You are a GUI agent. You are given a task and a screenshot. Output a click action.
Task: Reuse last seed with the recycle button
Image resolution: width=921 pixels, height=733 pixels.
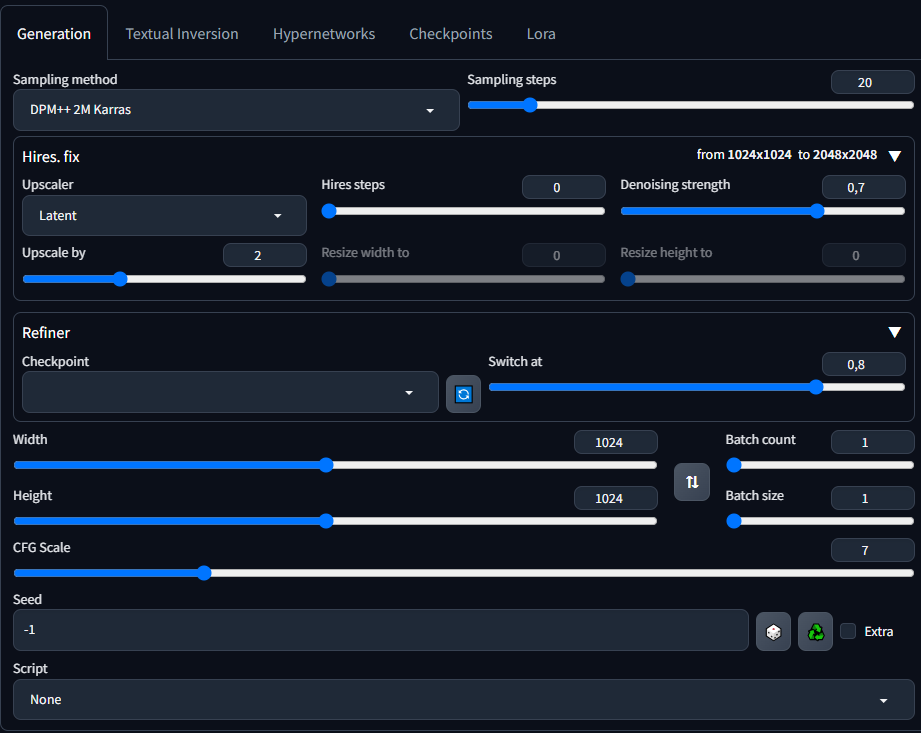tap(816, 631)
